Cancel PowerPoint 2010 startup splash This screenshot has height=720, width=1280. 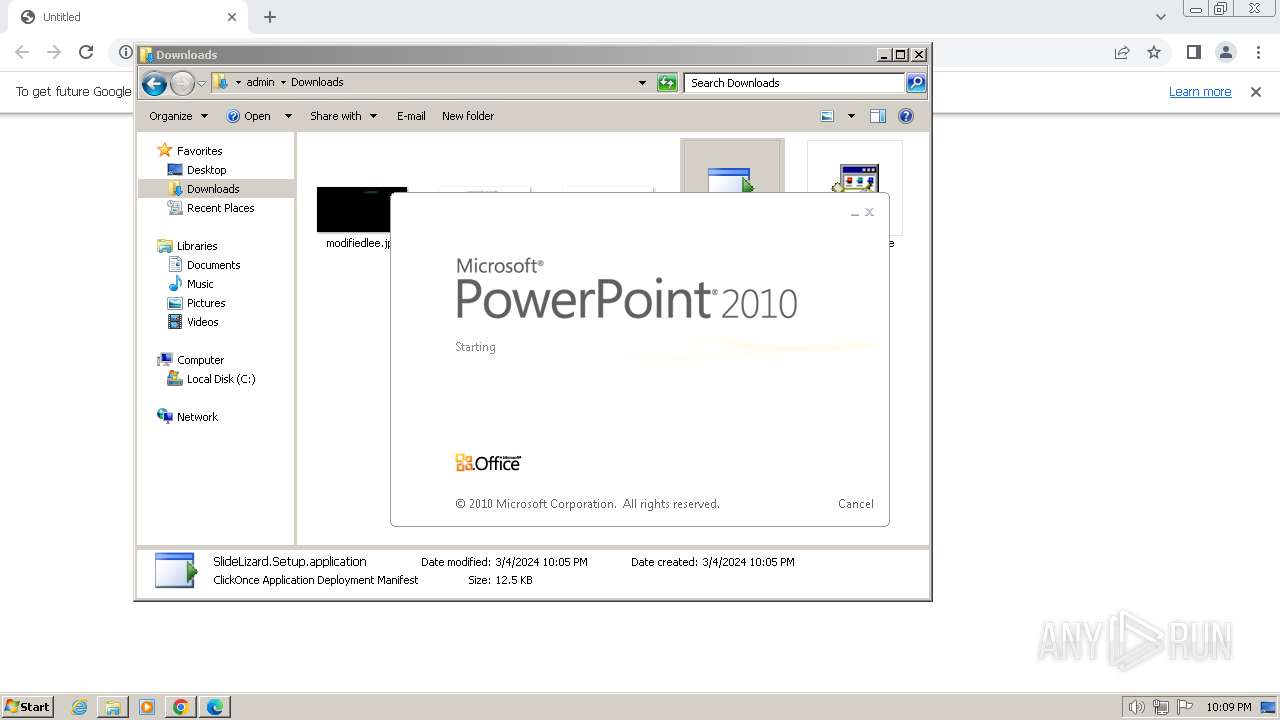pos(855,504)
